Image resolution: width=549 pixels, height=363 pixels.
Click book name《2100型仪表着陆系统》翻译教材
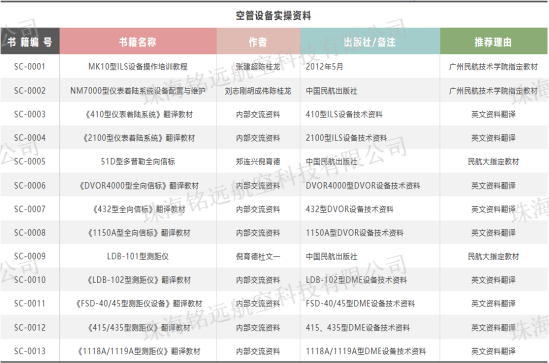[x=138, y=138]
